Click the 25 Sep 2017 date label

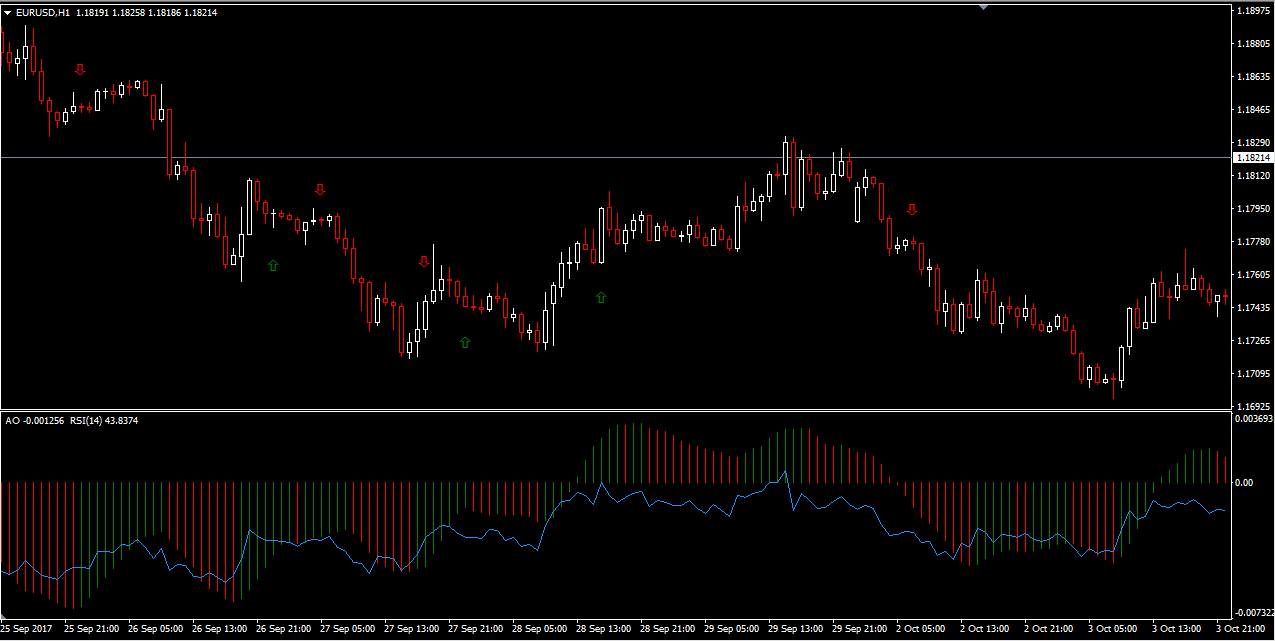click(x=27, y=629)
